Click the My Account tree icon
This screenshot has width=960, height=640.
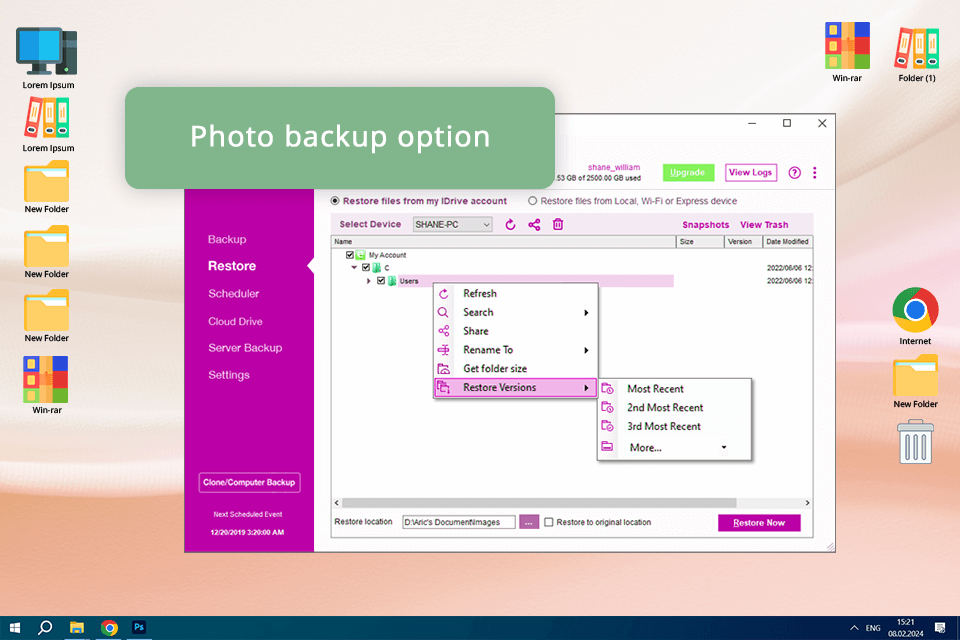click(361, 255)
